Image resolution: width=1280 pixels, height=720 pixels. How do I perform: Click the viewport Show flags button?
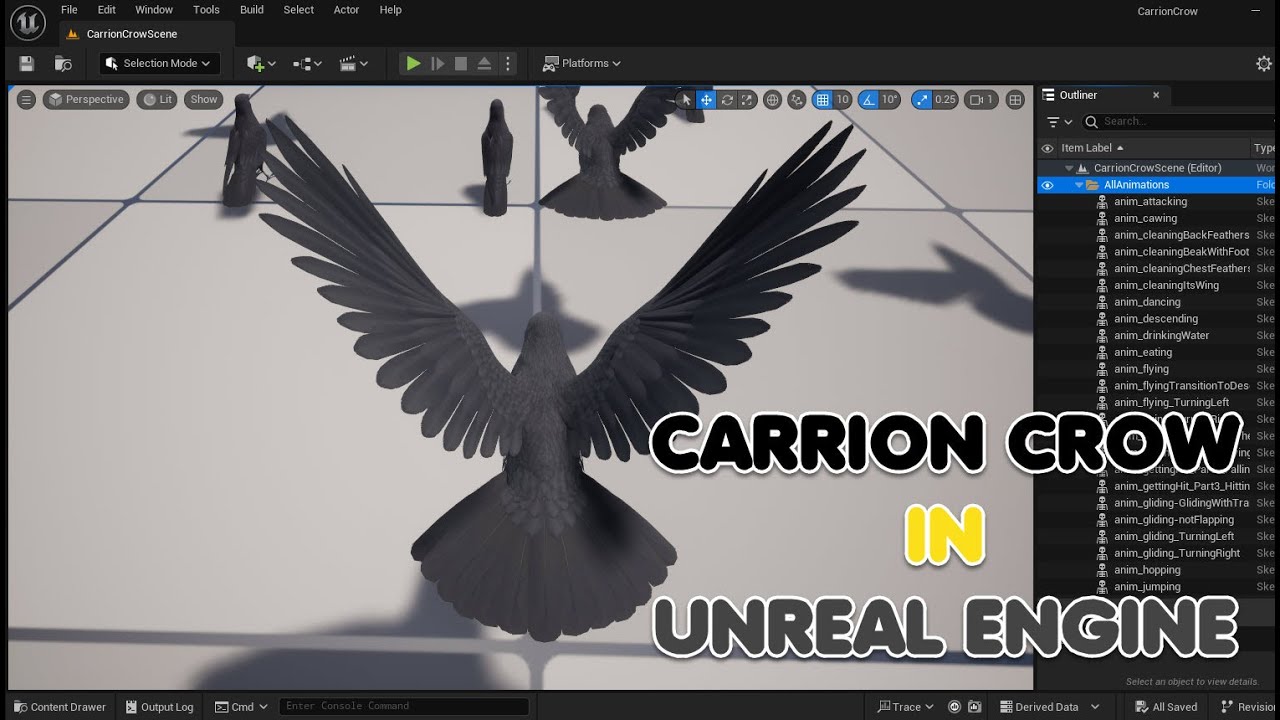coord(204,99)
